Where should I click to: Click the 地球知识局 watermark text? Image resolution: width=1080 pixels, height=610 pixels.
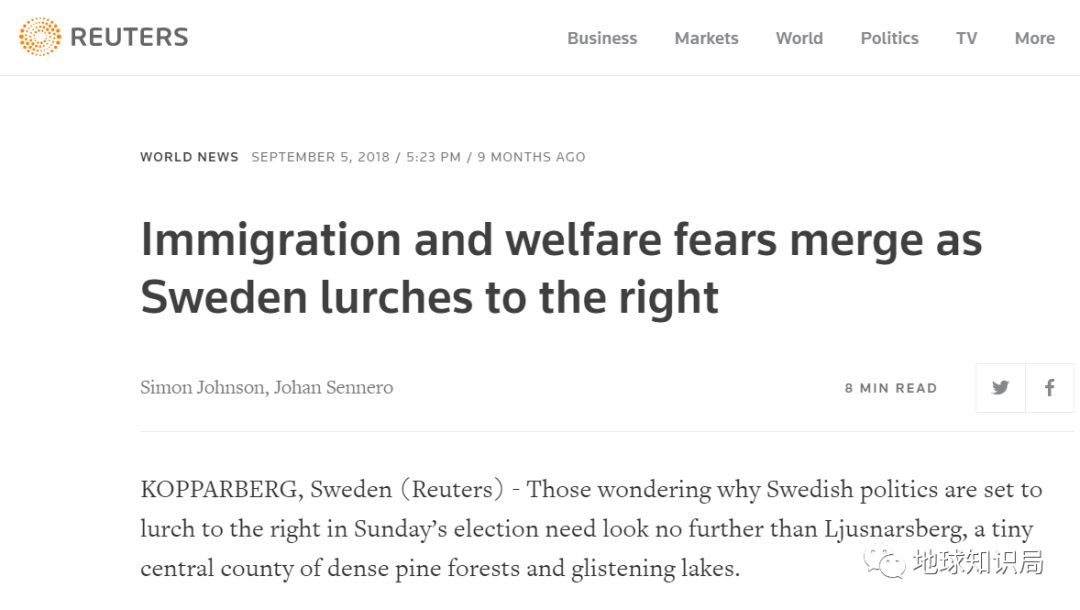click(977, 563)
